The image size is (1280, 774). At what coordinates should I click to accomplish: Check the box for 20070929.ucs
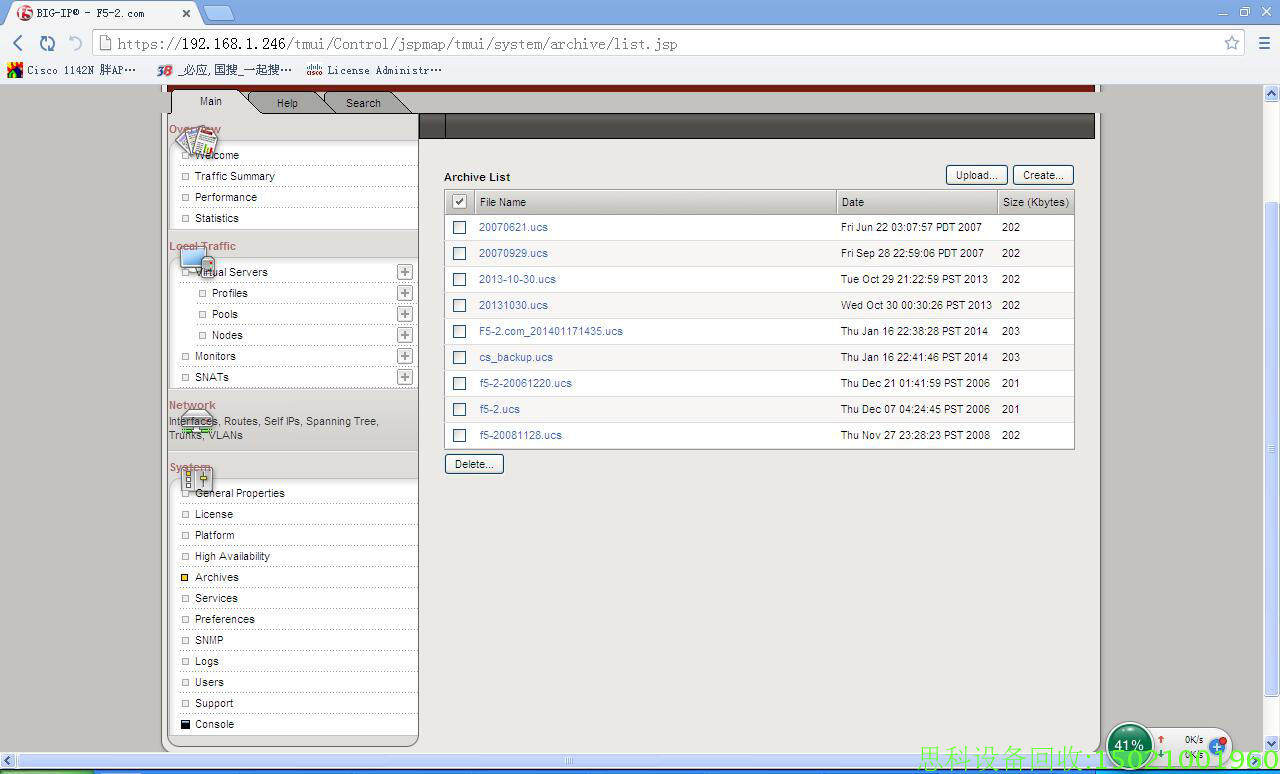click(x=459, y=253)
